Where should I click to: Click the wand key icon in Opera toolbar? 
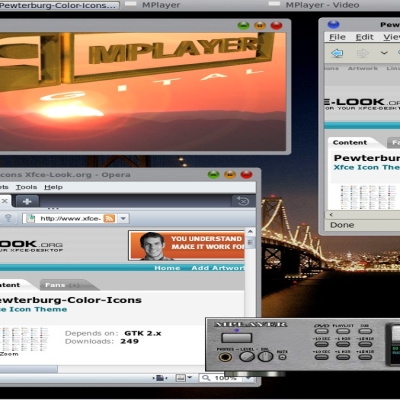(x=8, y=219)
